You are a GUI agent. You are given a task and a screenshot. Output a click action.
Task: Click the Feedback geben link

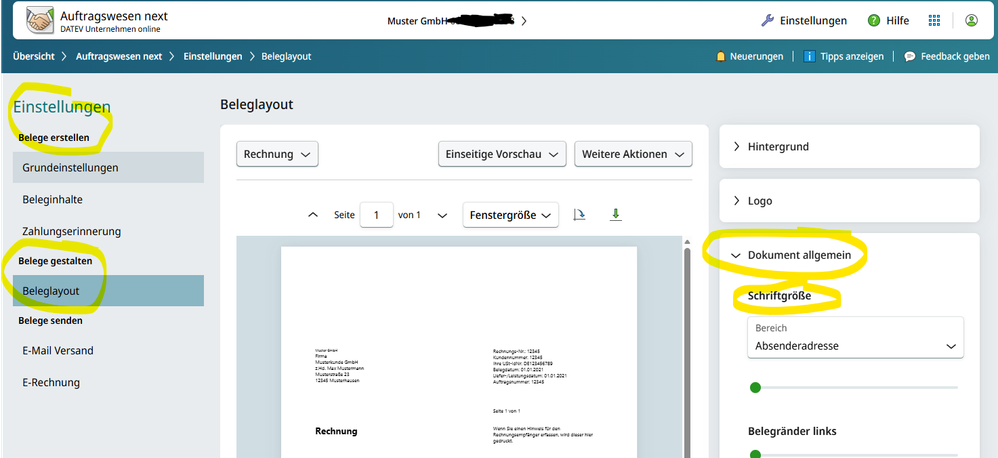(x=955, y=57)
